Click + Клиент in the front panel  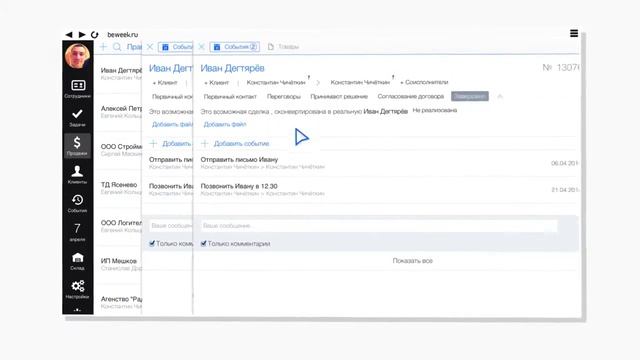tap(216, 82)
